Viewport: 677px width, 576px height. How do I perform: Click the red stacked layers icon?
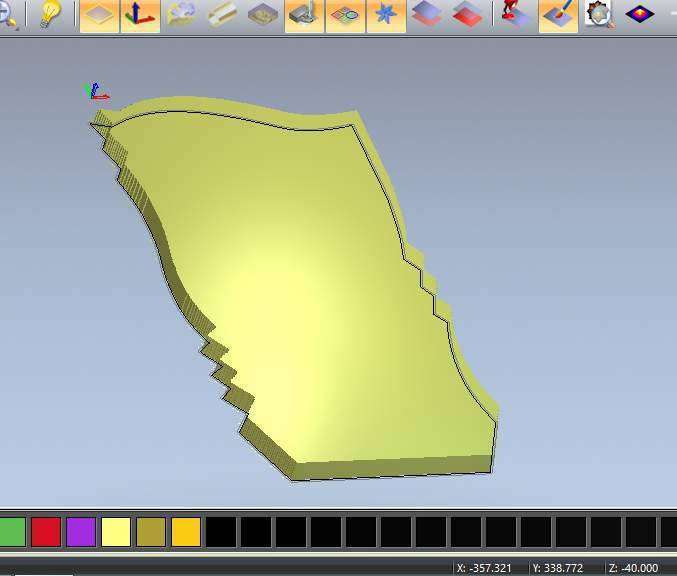pos(467,15)
